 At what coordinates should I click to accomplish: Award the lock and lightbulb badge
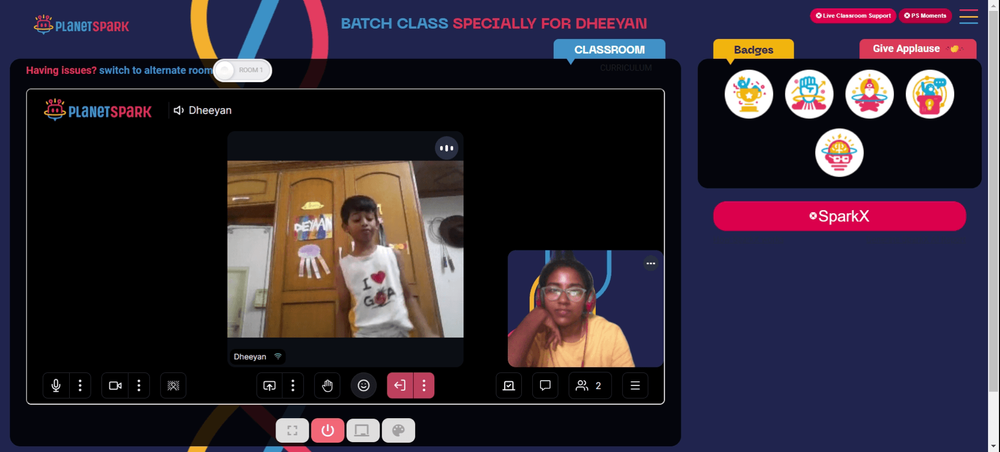coord(930,94)
